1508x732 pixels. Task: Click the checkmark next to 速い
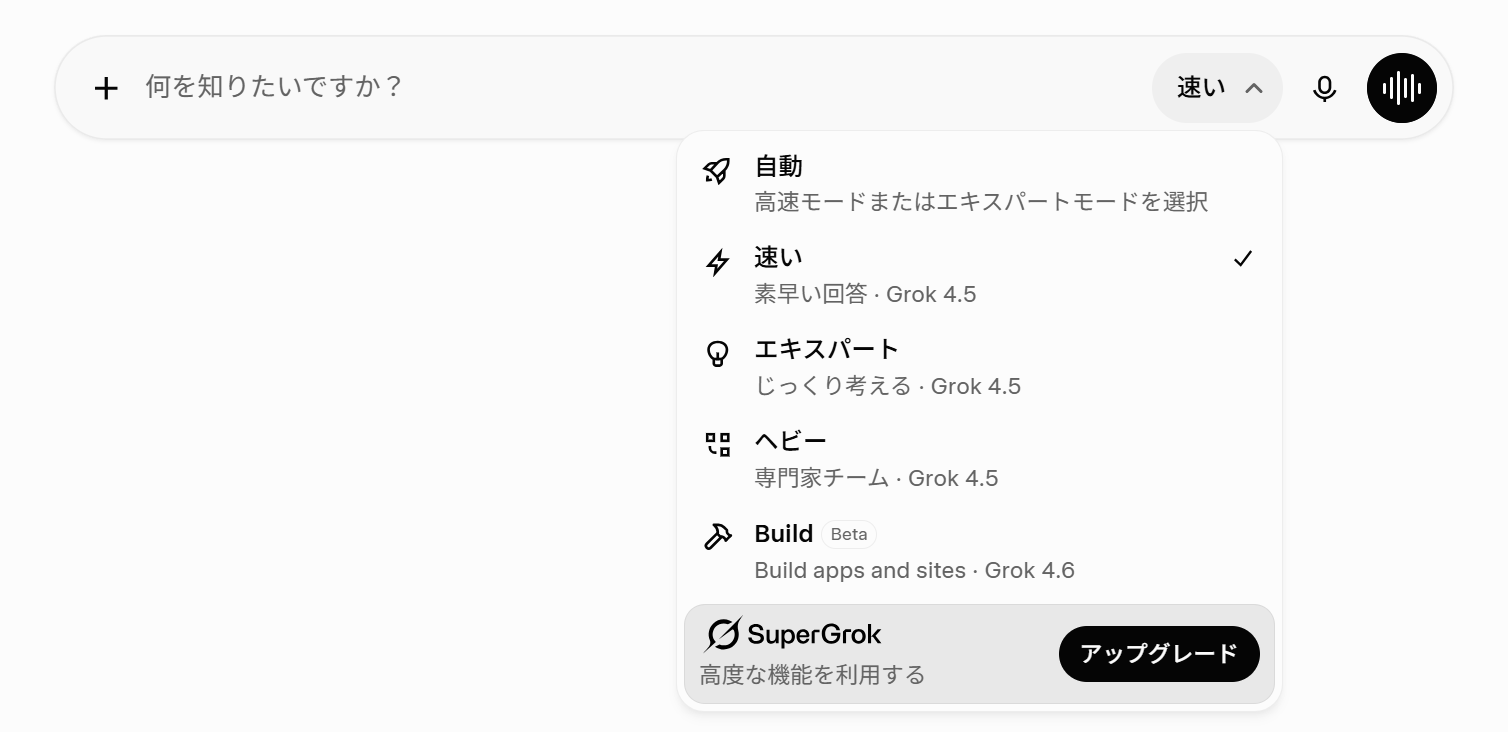point(1243,259)
